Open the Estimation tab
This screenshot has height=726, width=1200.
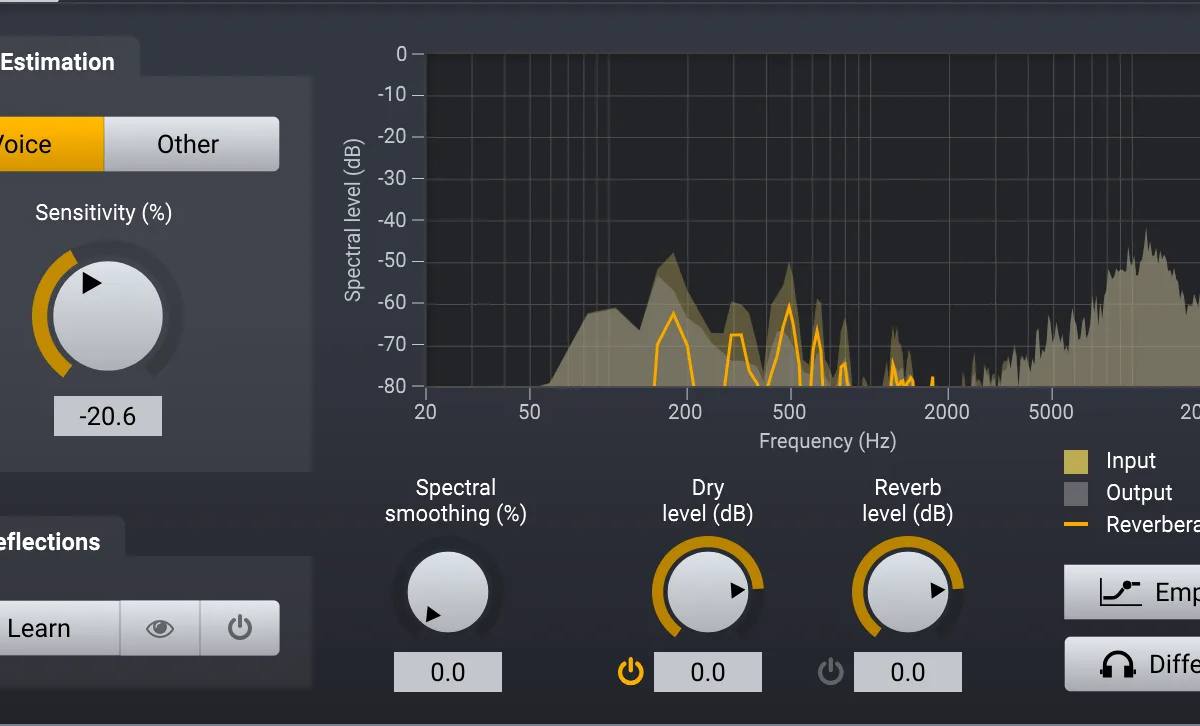(58, 61)
